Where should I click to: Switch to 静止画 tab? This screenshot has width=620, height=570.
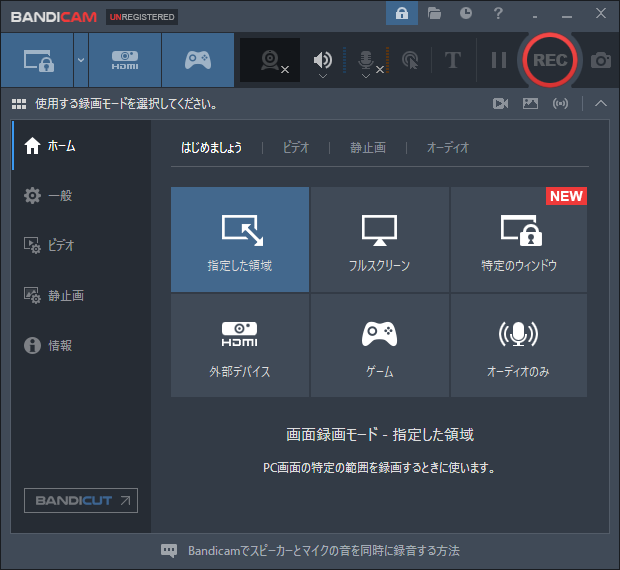pos(368,148)
